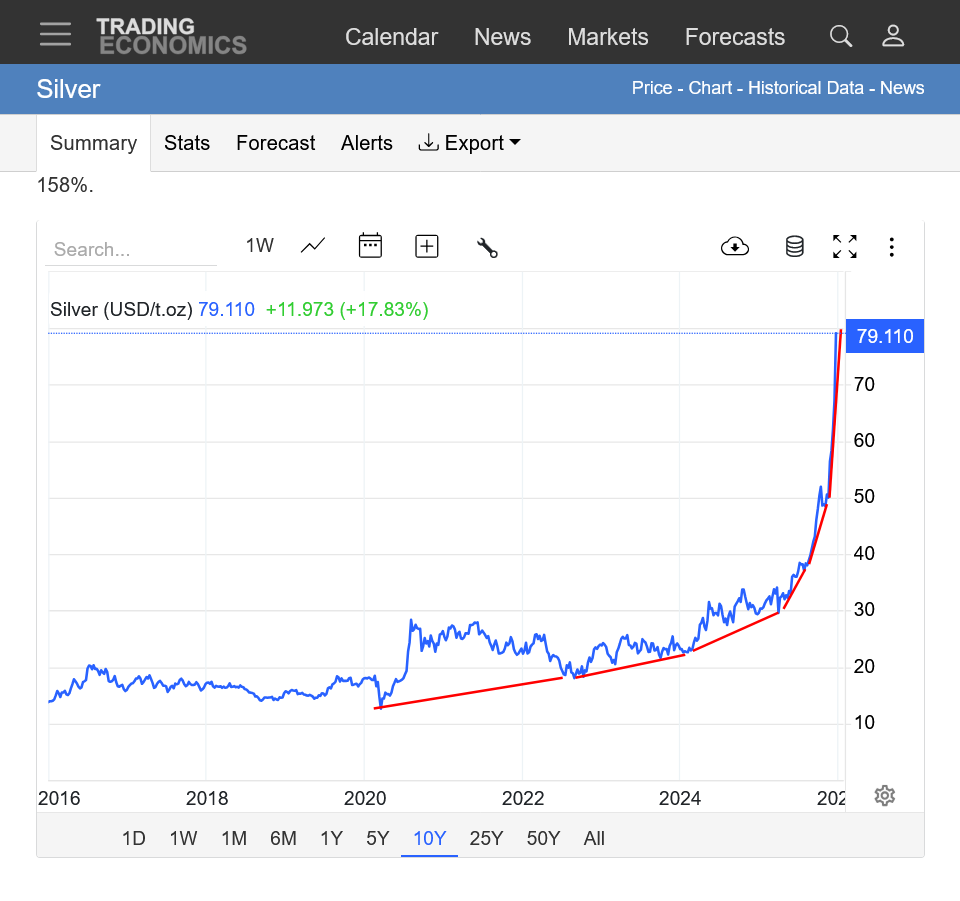Click the chart Search input field

click(132, 250)
